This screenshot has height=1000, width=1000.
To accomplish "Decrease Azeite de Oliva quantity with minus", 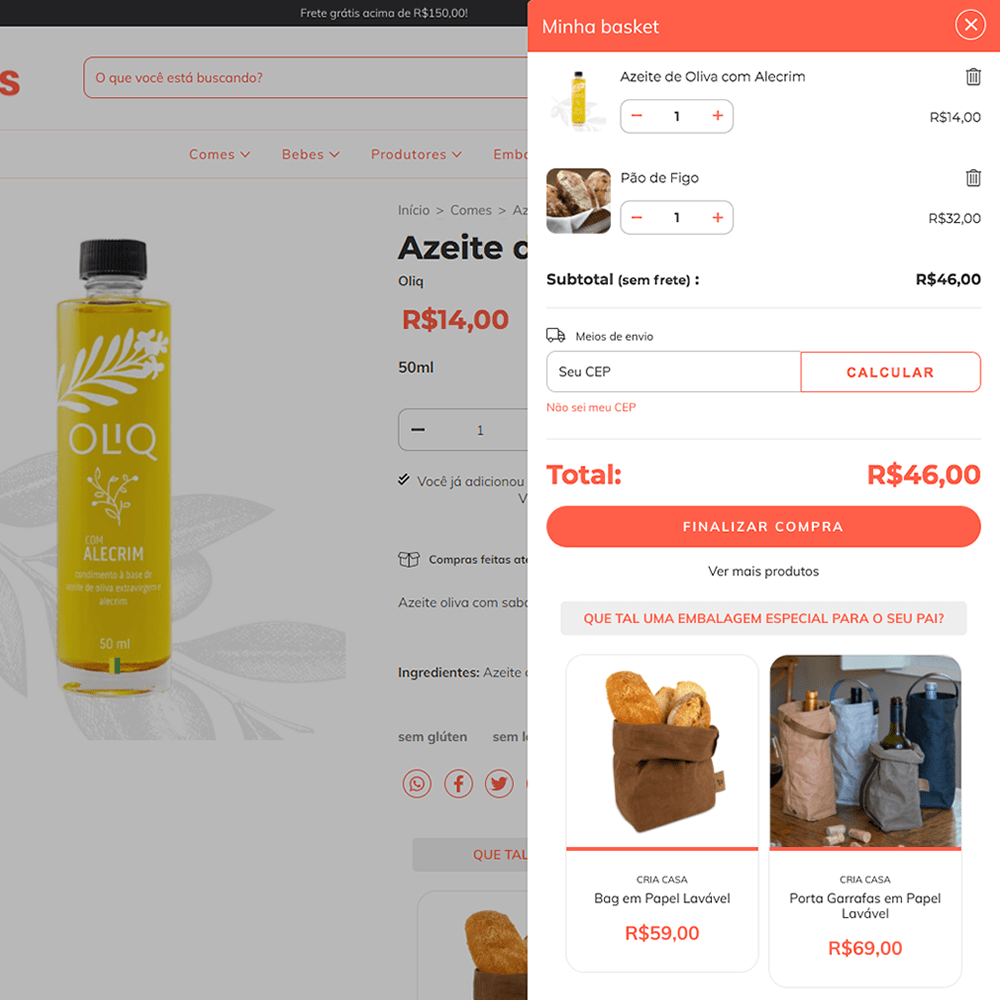I will [636, 115].
